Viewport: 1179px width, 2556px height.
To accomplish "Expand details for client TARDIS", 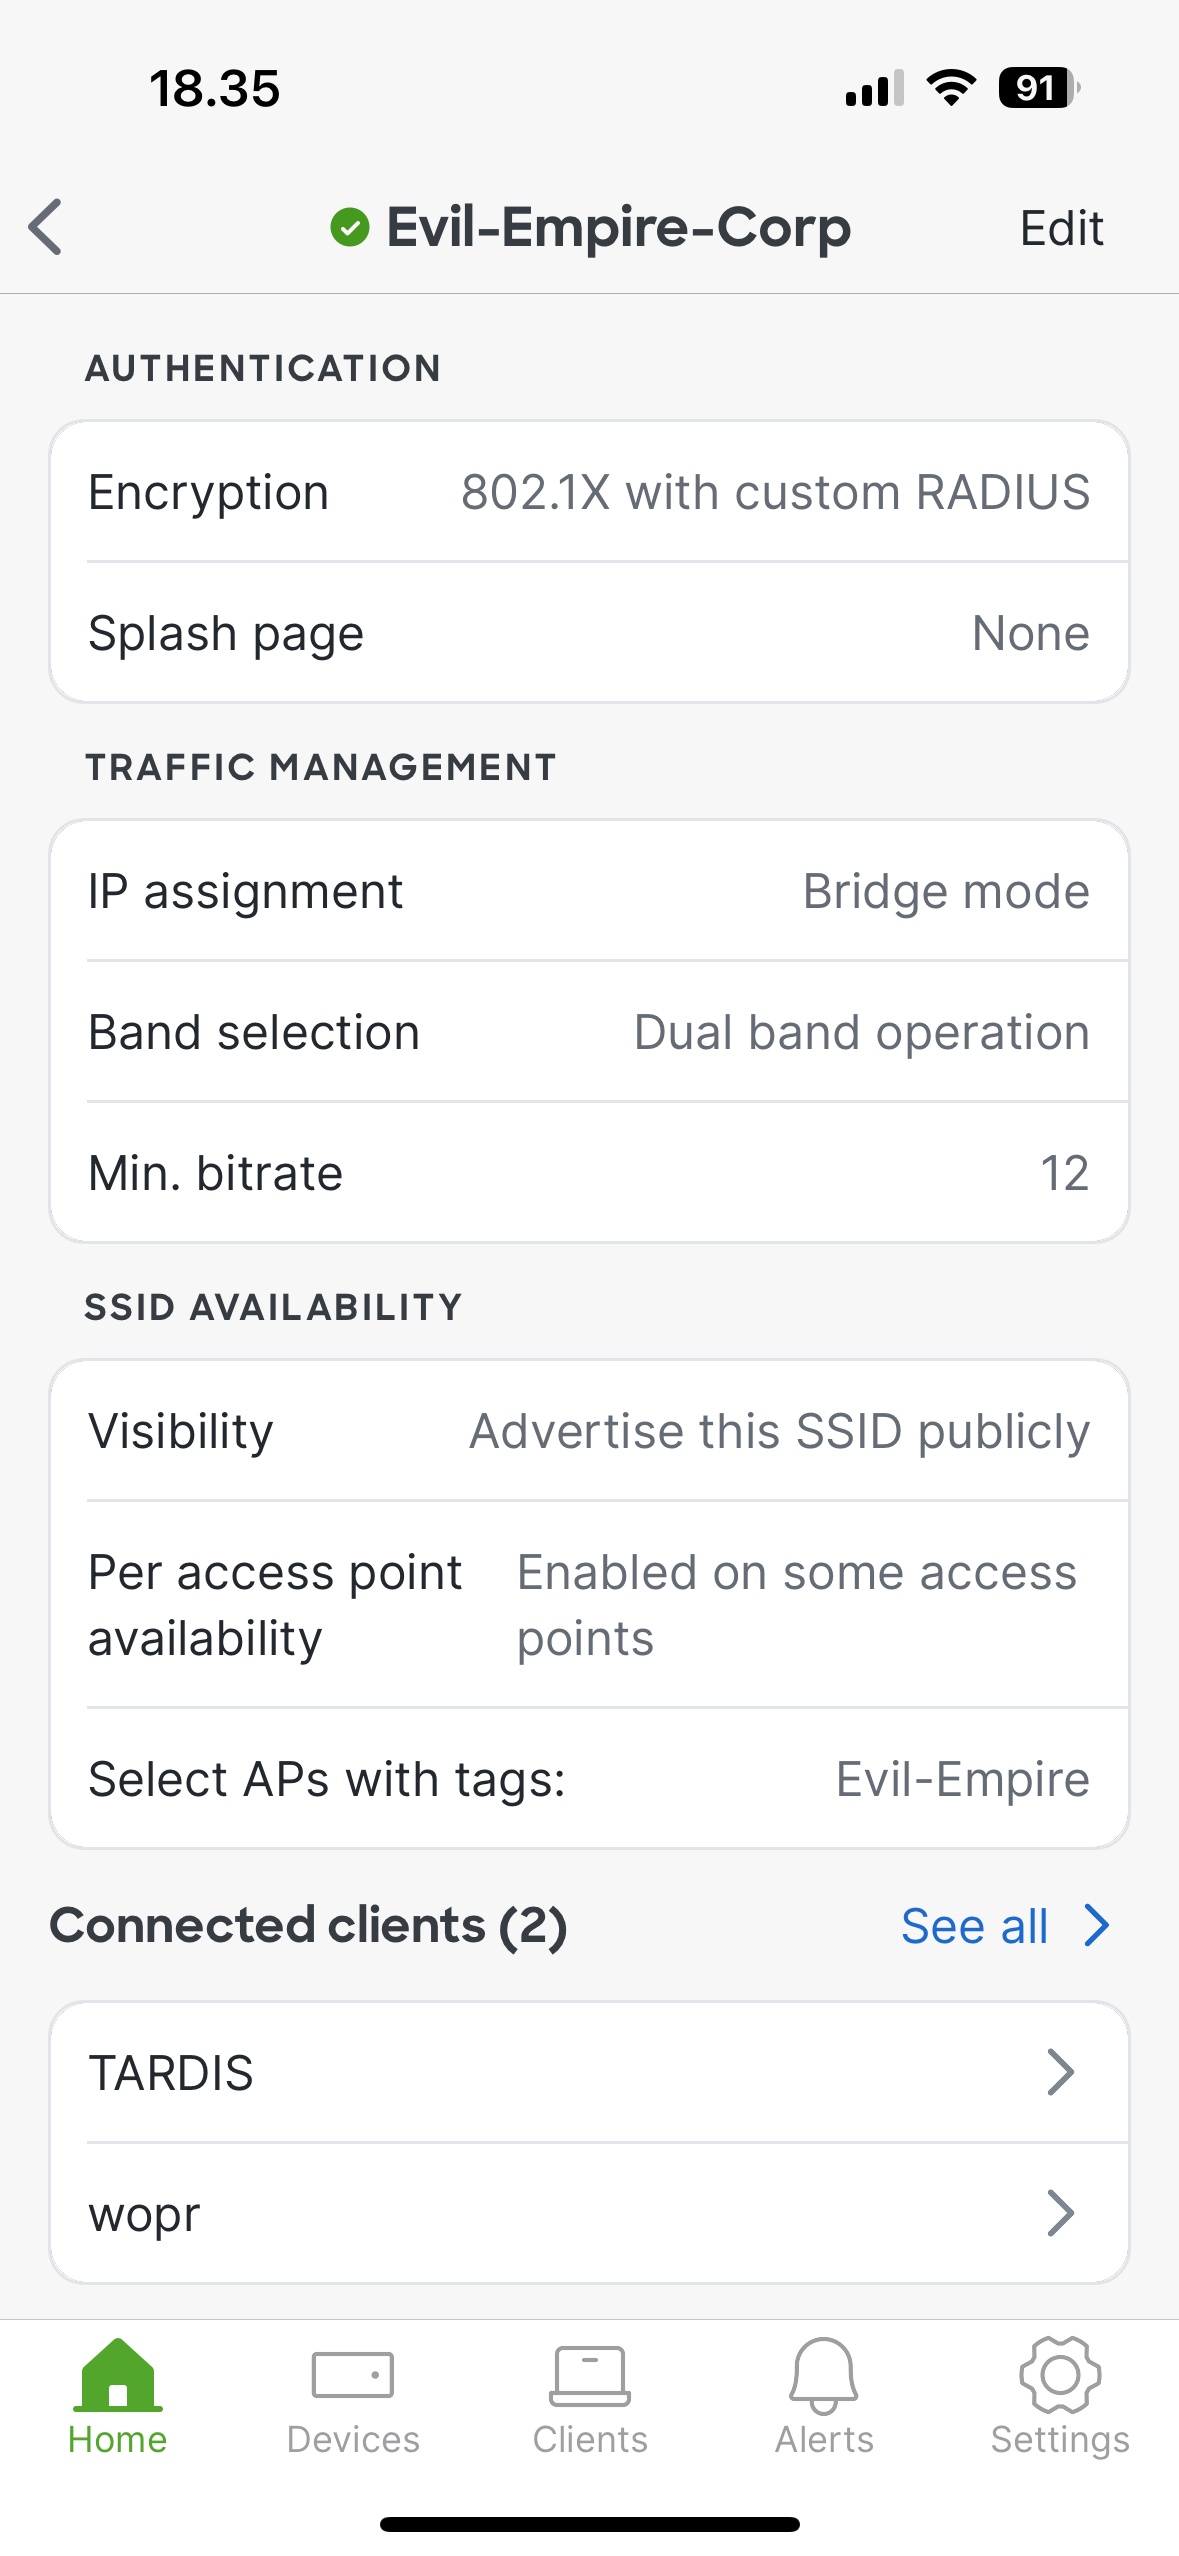I will pyautogui.click(x=589, y=2072).
